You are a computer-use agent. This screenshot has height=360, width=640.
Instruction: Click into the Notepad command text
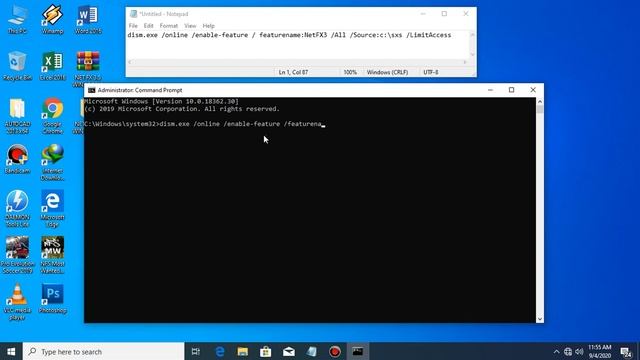(289, 35)
